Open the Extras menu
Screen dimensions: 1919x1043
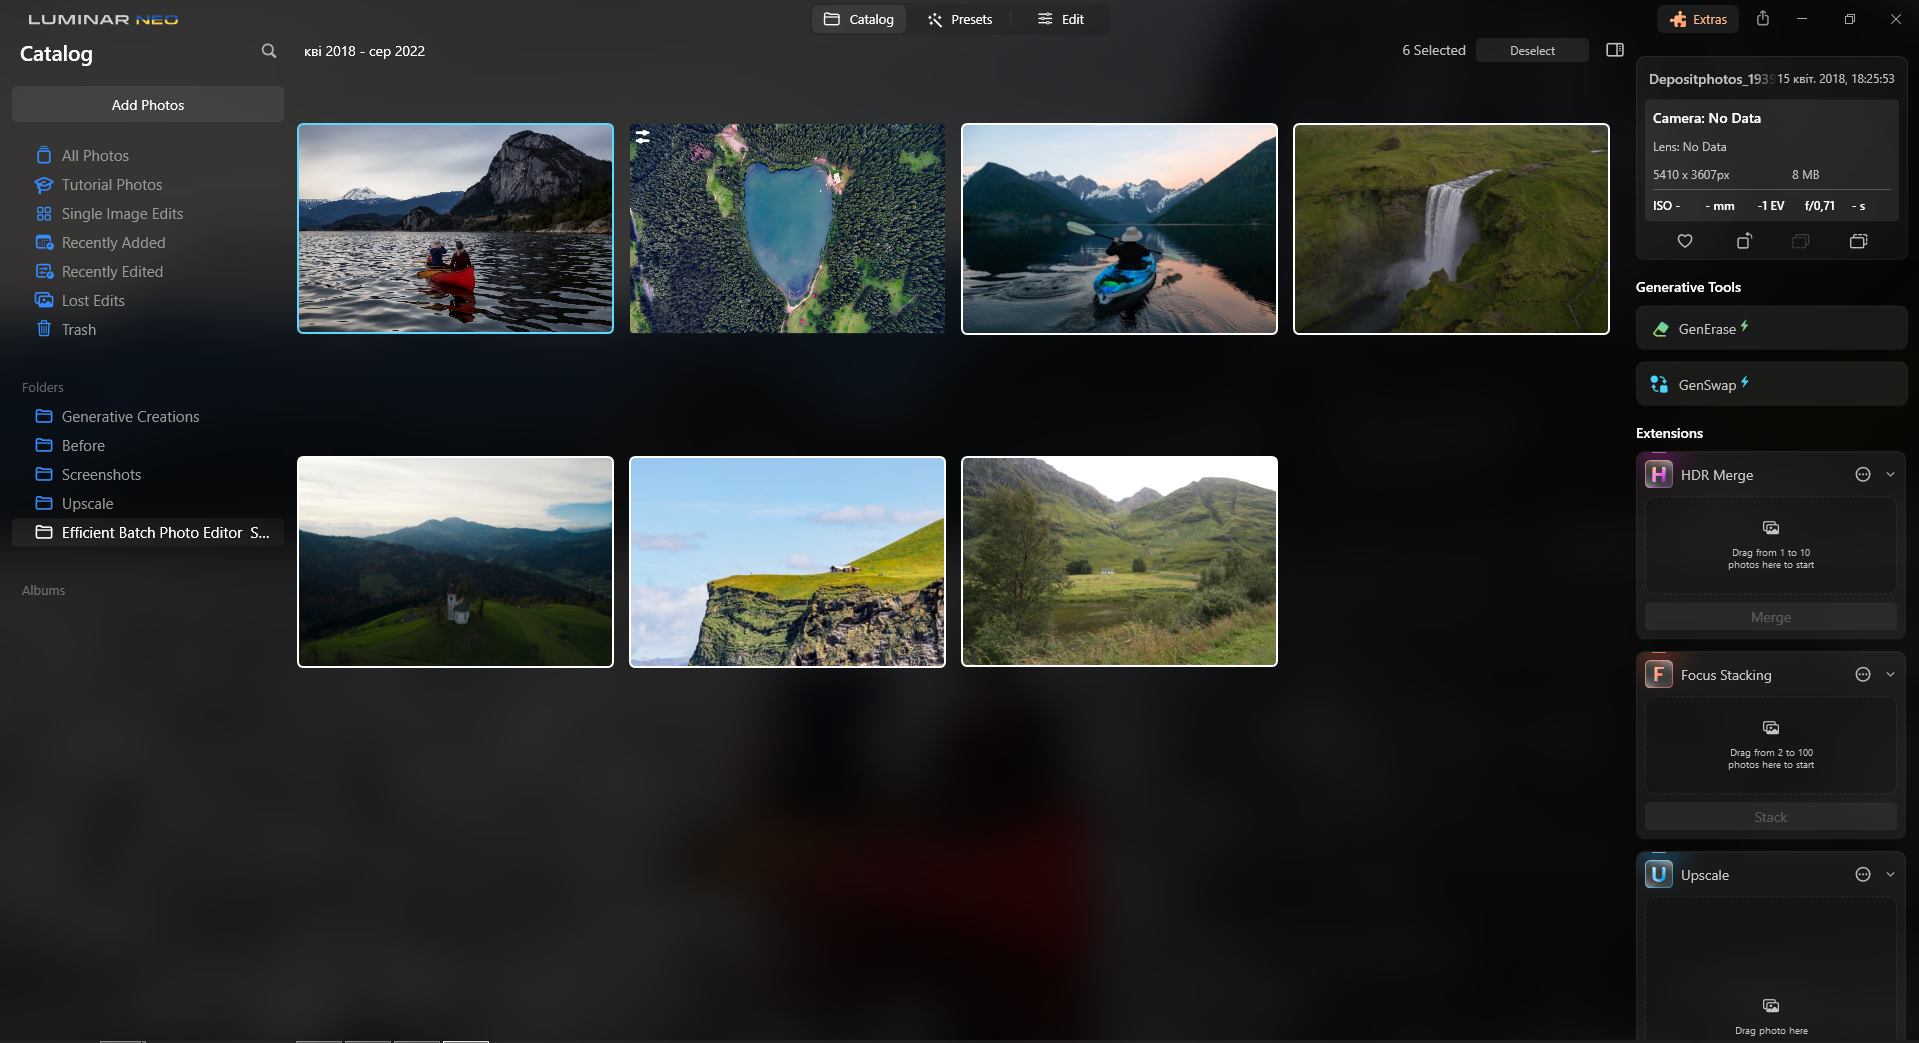1698,19
